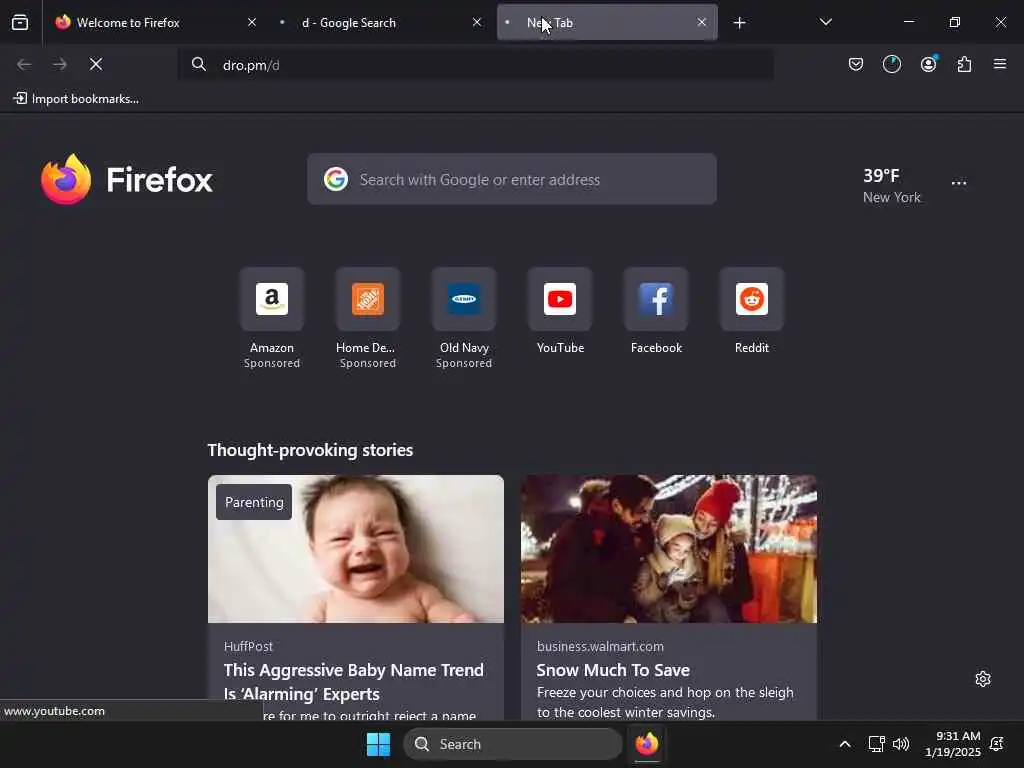1024x768 pixels.
Task: Open Snow Much To Save article
Action: point(613,670)
